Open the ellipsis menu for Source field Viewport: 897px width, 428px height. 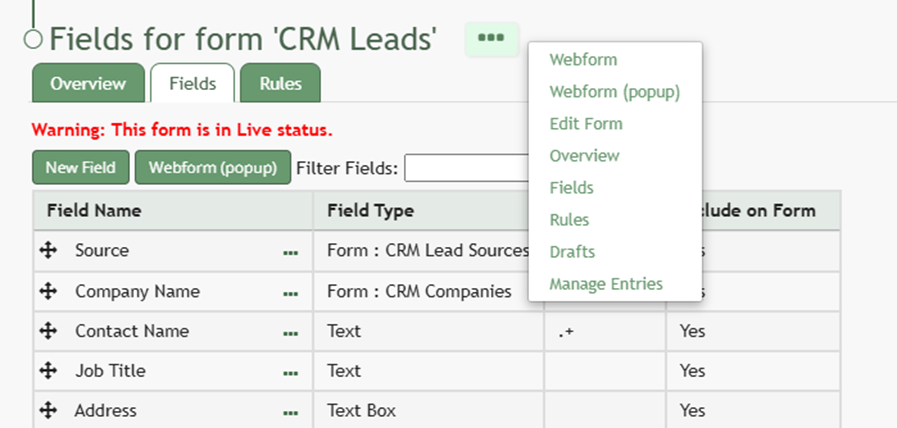[290, 253]
